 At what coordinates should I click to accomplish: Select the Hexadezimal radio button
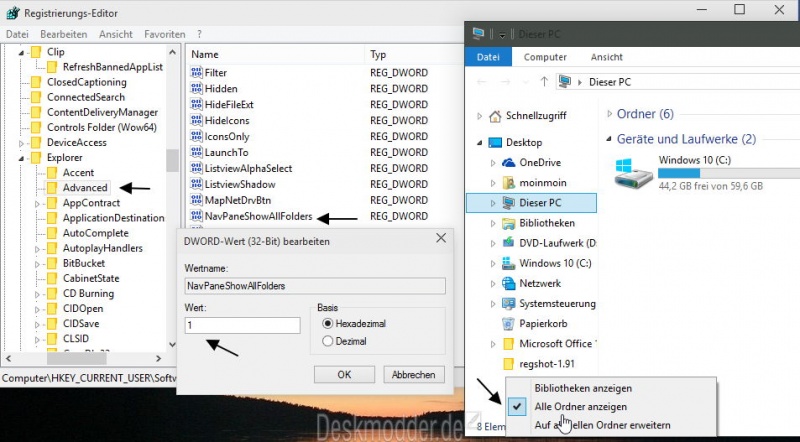coord(327,324)
